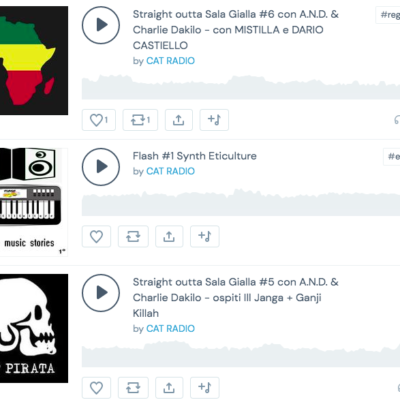Image resolution: width=400 pixels, height=400 pixels.
Task: Repost the Sala Gialla #6 show
Action: pos(140,120)
